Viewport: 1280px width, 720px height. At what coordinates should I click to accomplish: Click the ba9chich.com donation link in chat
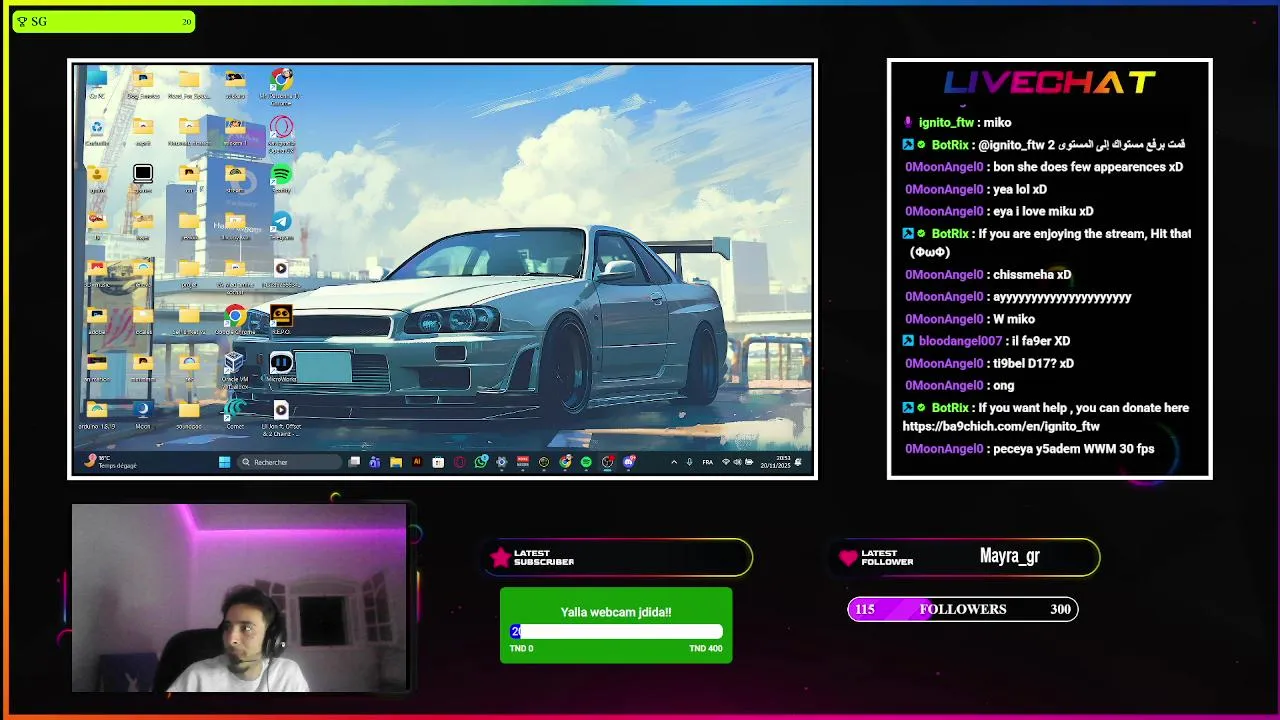coord(1001,426)
